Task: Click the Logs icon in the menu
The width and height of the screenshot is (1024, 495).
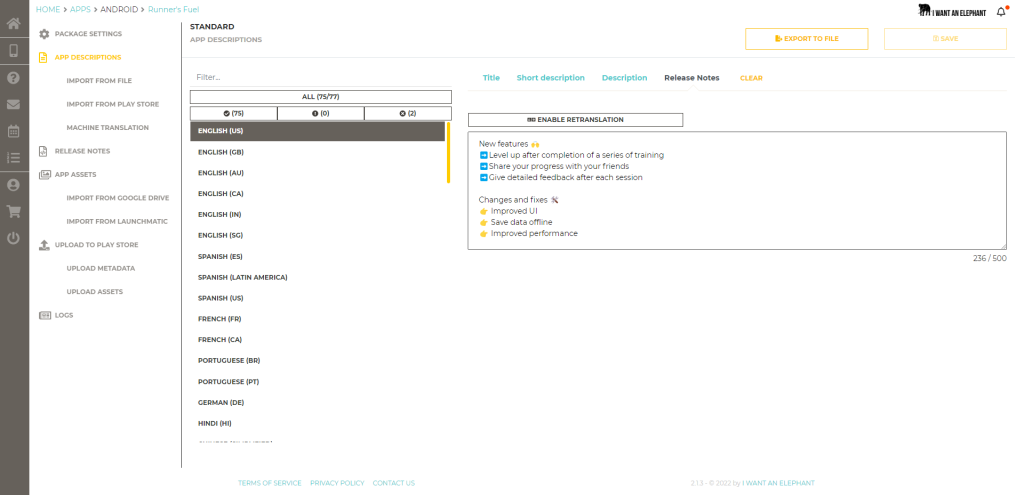Action: [44, 315]
